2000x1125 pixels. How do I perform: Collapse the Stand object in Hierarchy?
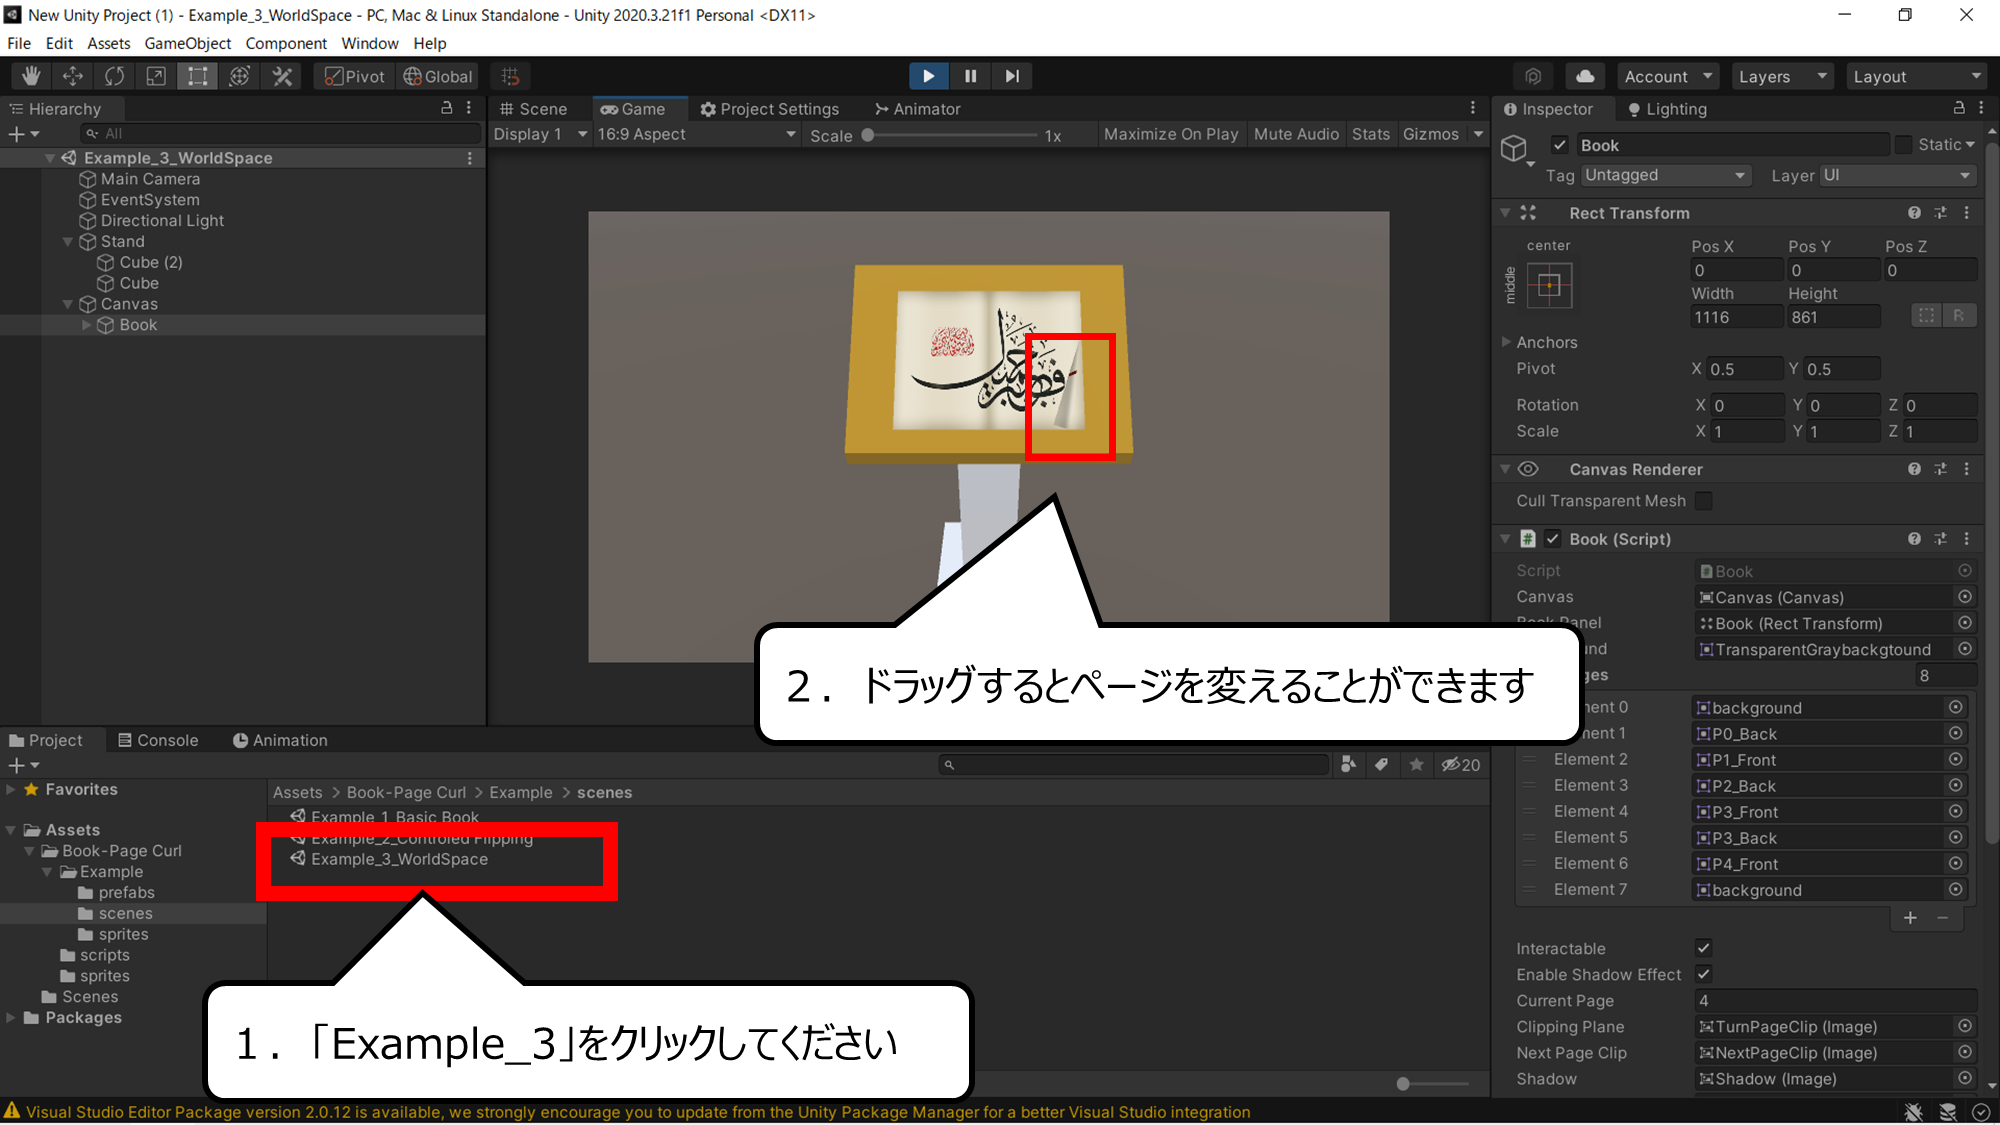(x=68, y=242)
